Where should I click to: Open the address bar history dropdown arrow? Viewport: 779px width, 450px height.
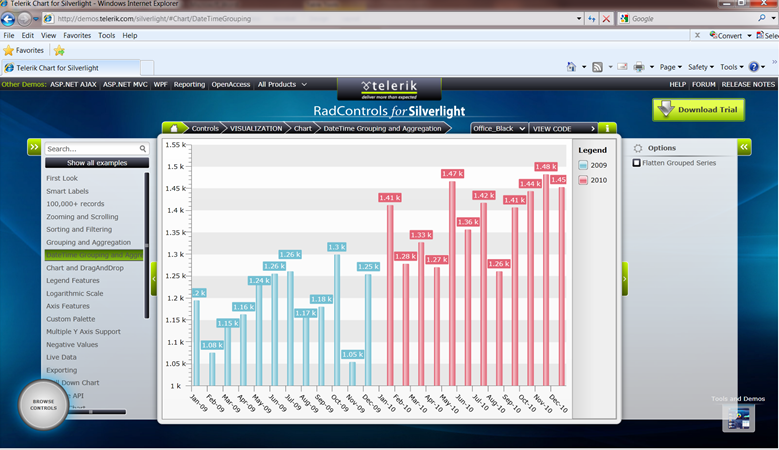579,19
